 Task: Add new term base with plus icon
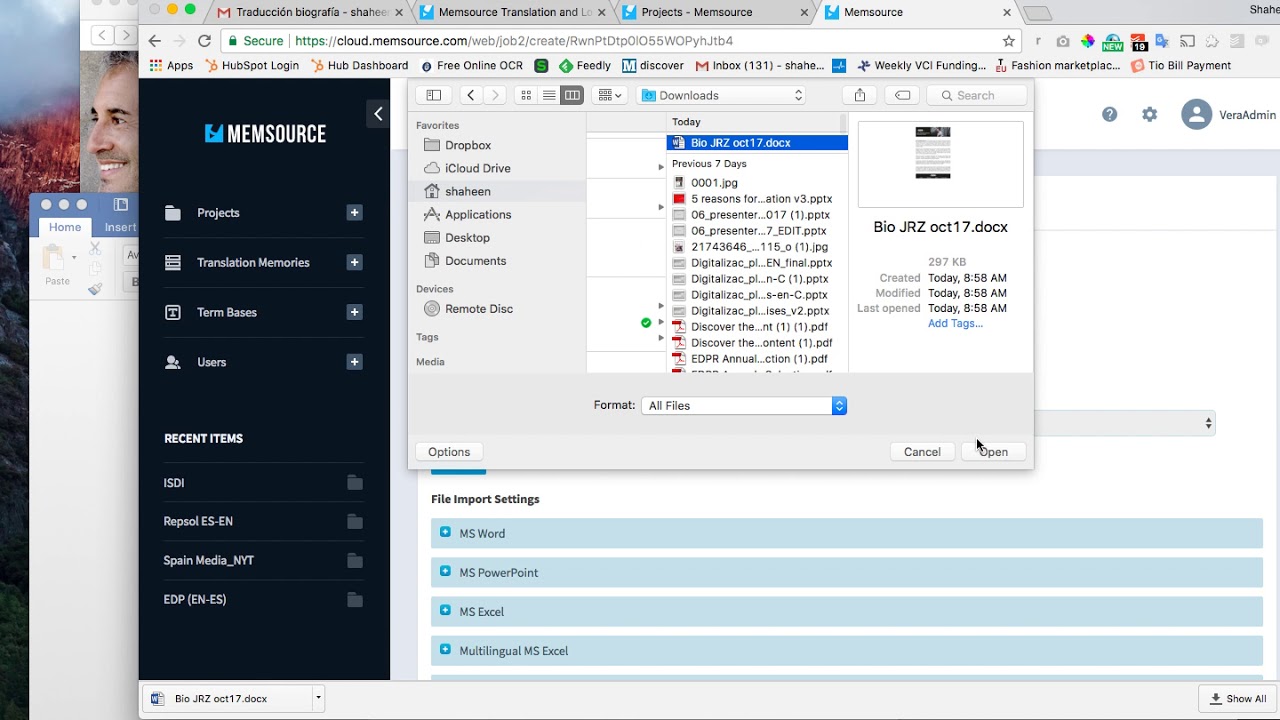point(354,313)
